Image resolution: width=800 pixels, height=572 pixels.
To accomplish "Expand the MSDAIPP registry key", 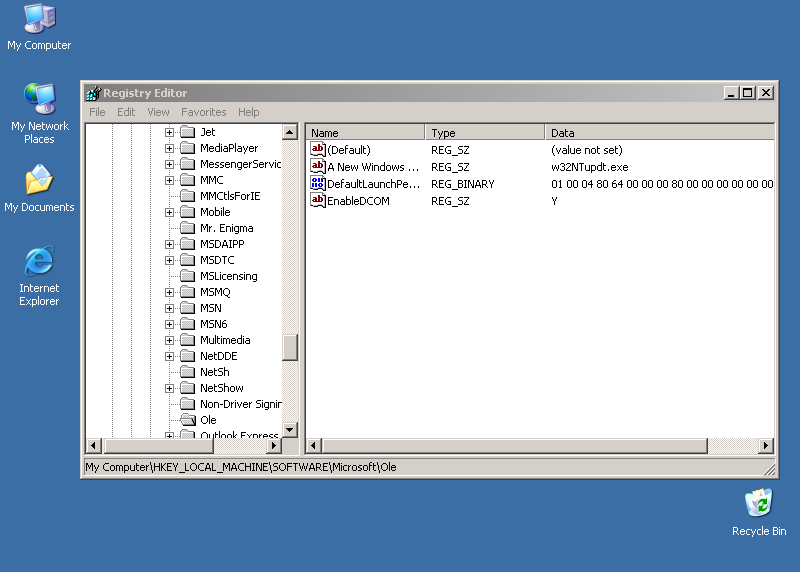I will [x=169, y=244].
